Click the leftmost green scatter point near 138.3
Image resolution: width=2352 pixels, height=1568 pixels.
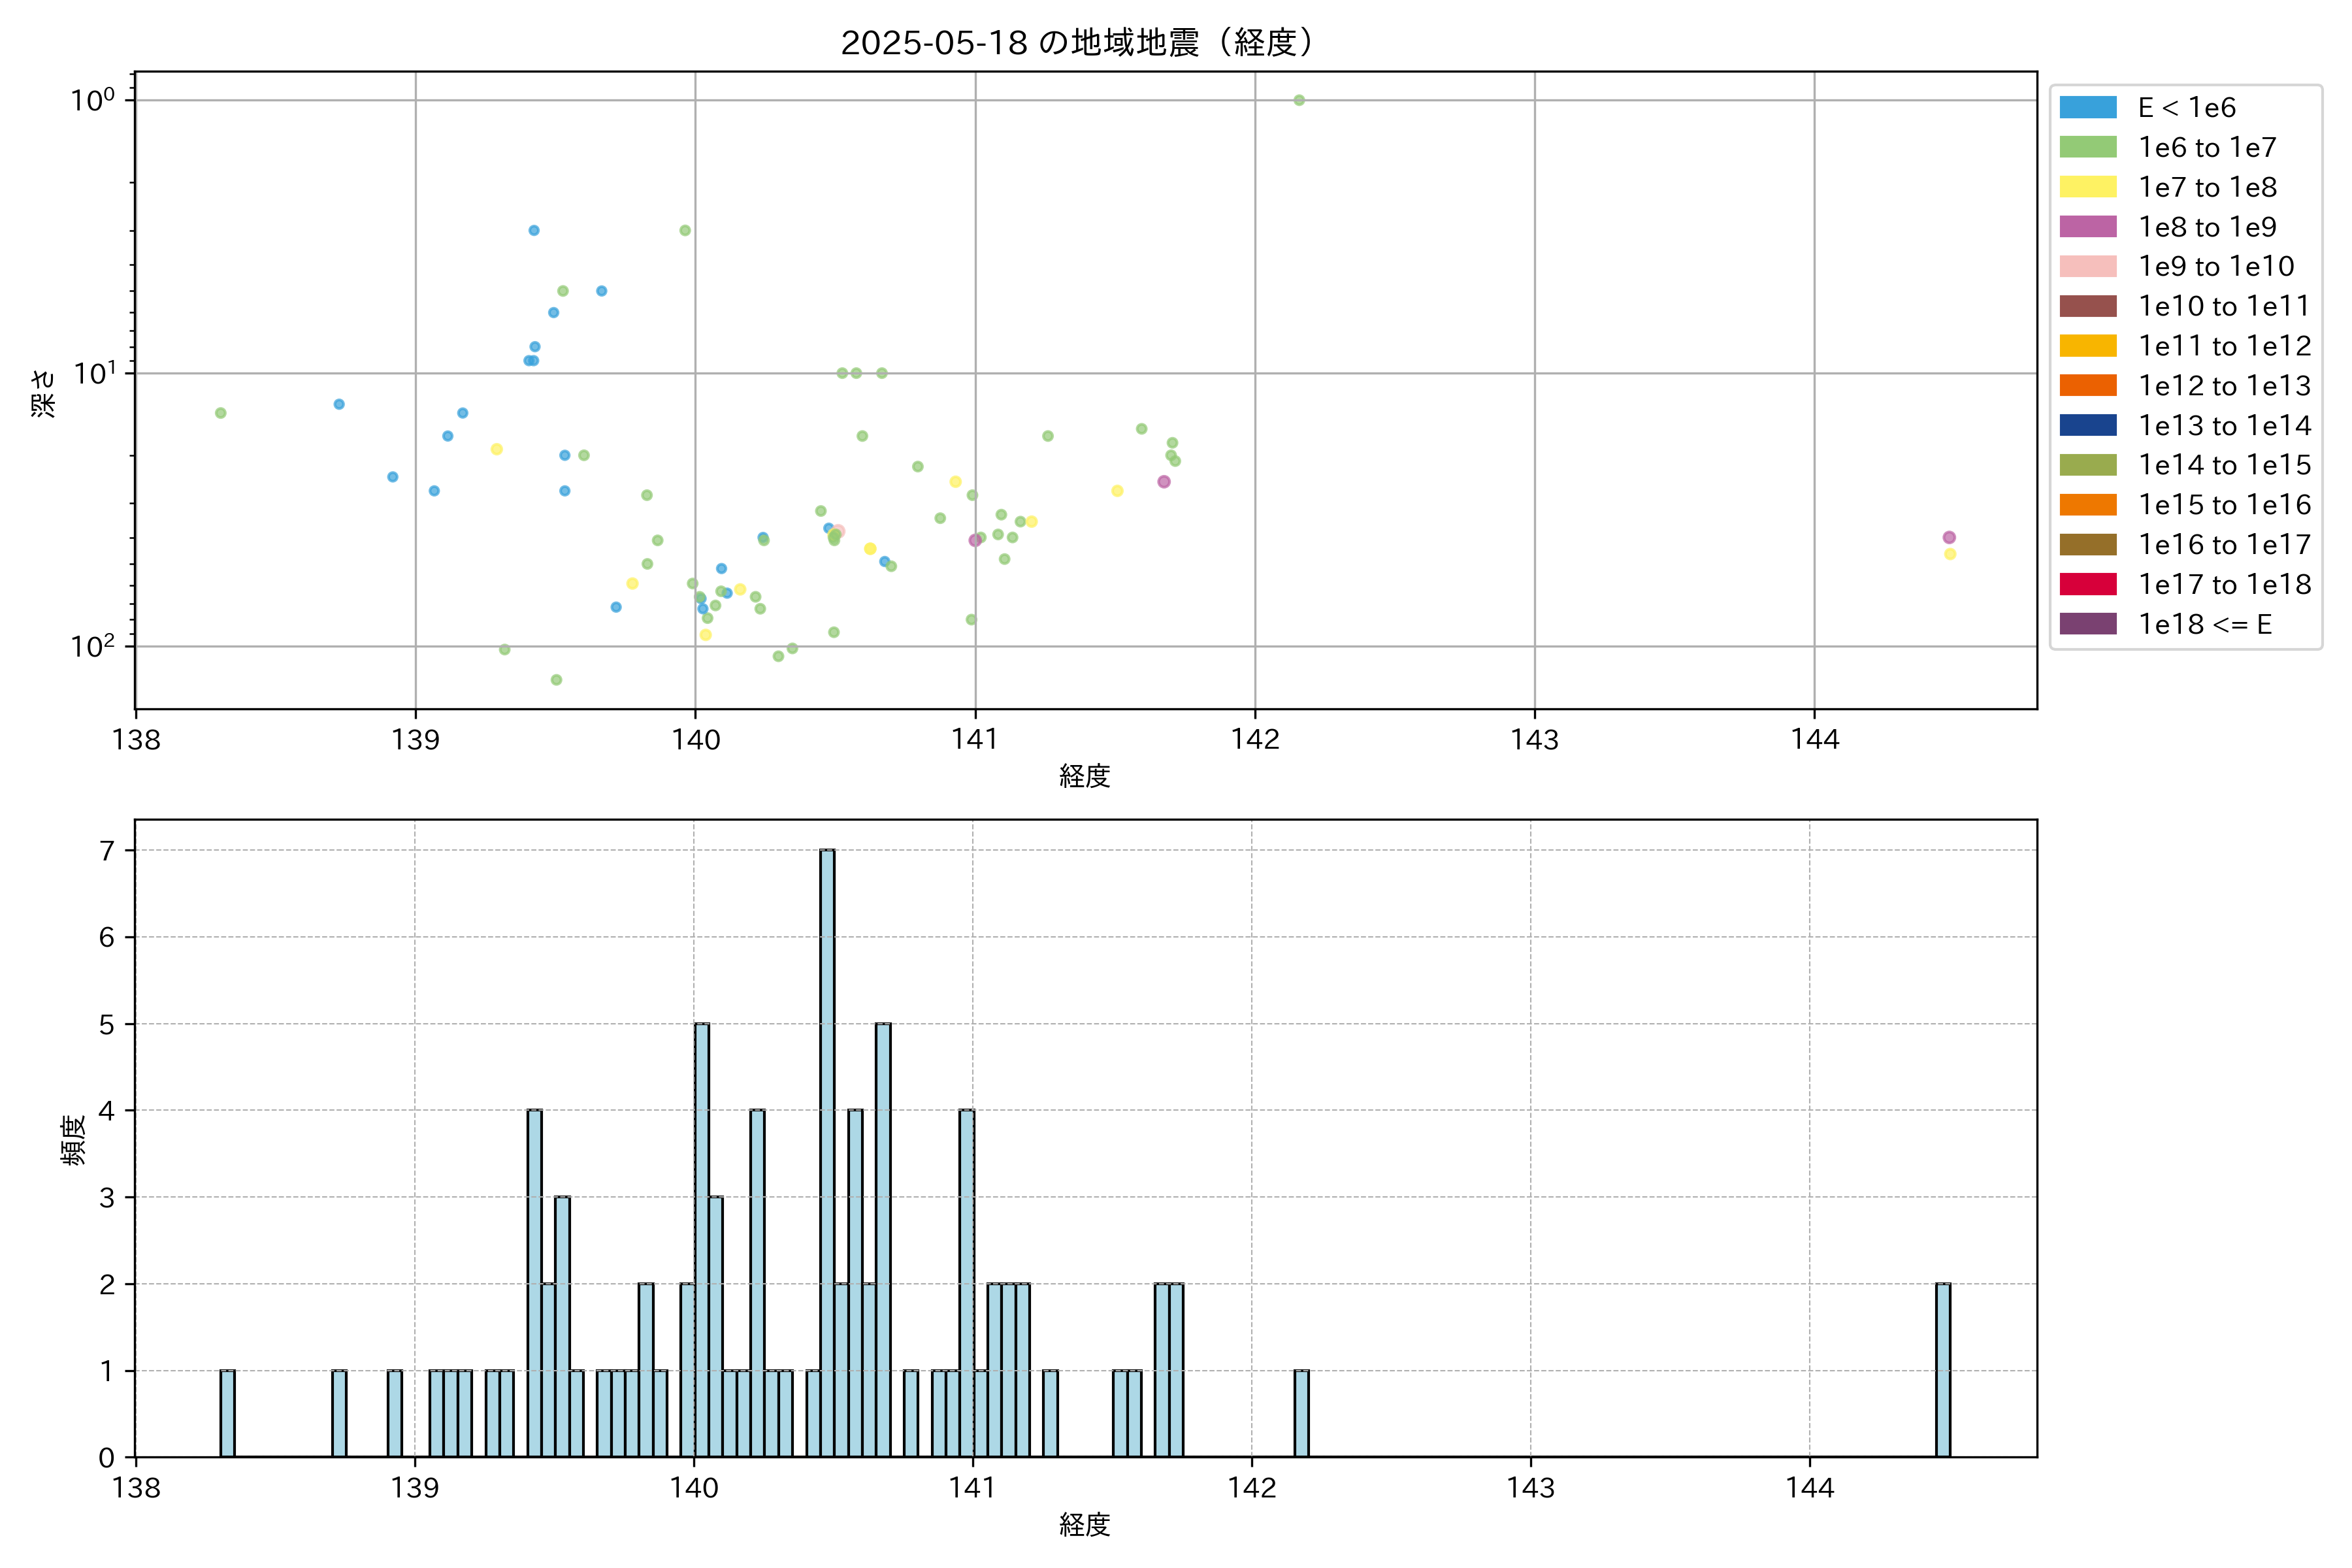point(220,413)
